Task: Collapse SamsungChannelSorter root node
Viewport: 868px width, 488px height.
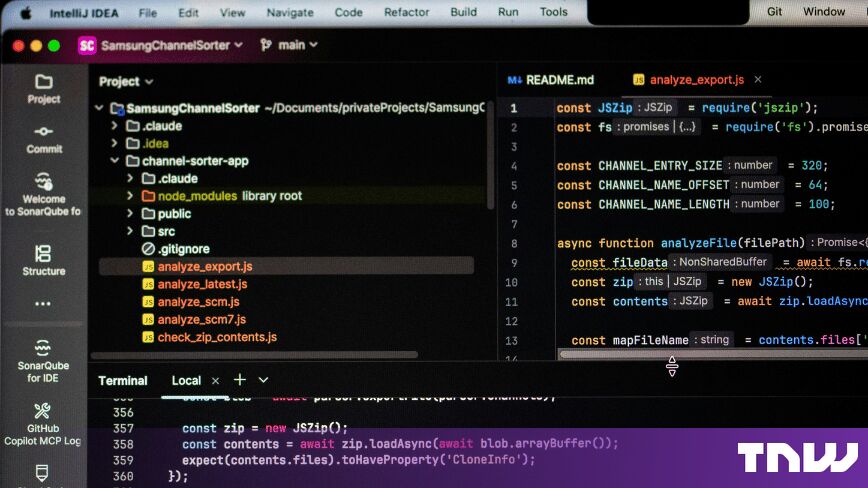Action: (x=99, y=108)
